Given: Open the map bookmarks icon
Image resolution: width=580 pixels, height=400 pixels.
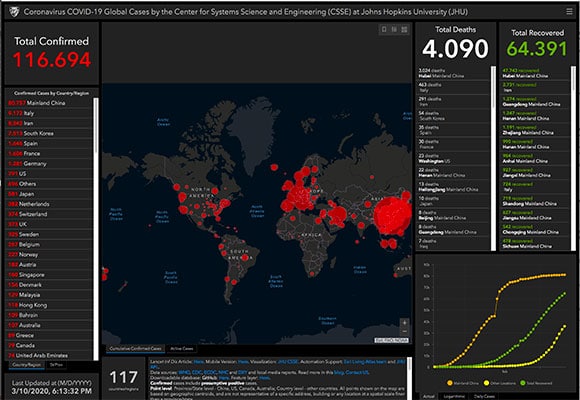Looking at the screenshot, I should 384,29.
